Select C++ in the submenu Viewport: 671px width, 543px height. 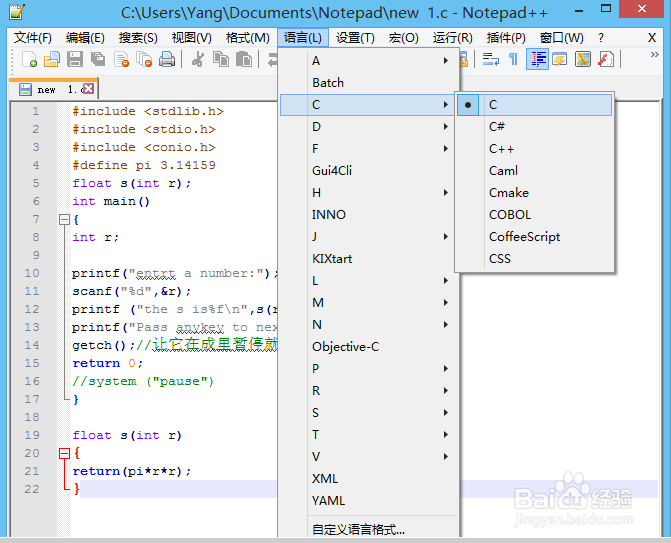(534, 149)
